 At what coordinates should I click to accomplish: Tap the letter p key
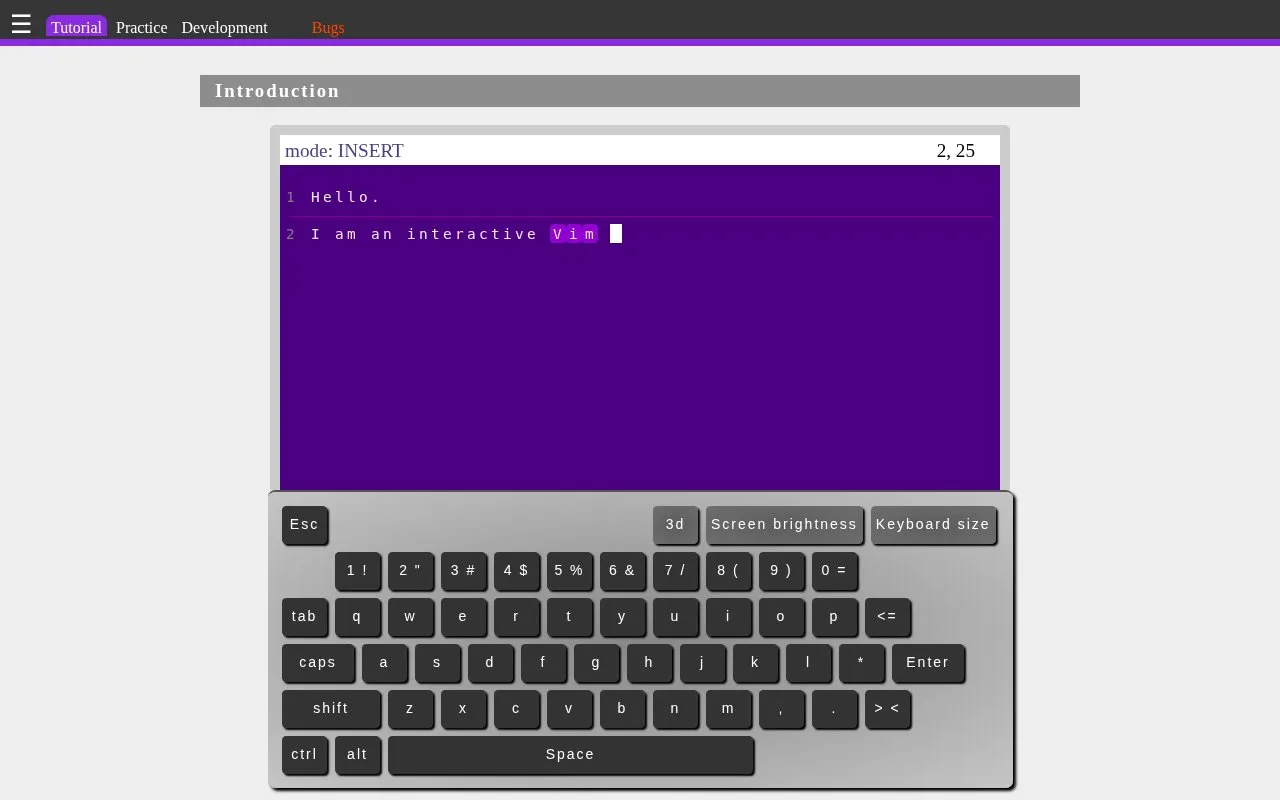click(x=834, y=617)
